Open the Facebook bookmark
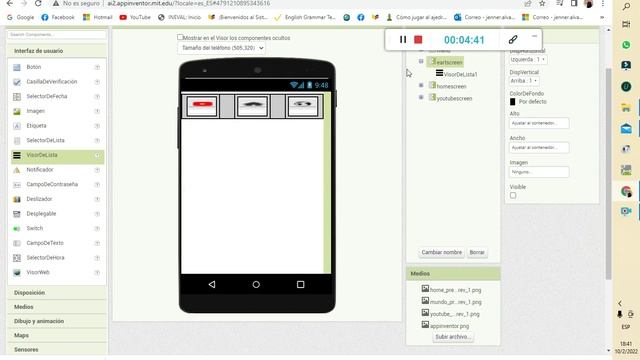The image size is (640, 360). coord(58,17)
